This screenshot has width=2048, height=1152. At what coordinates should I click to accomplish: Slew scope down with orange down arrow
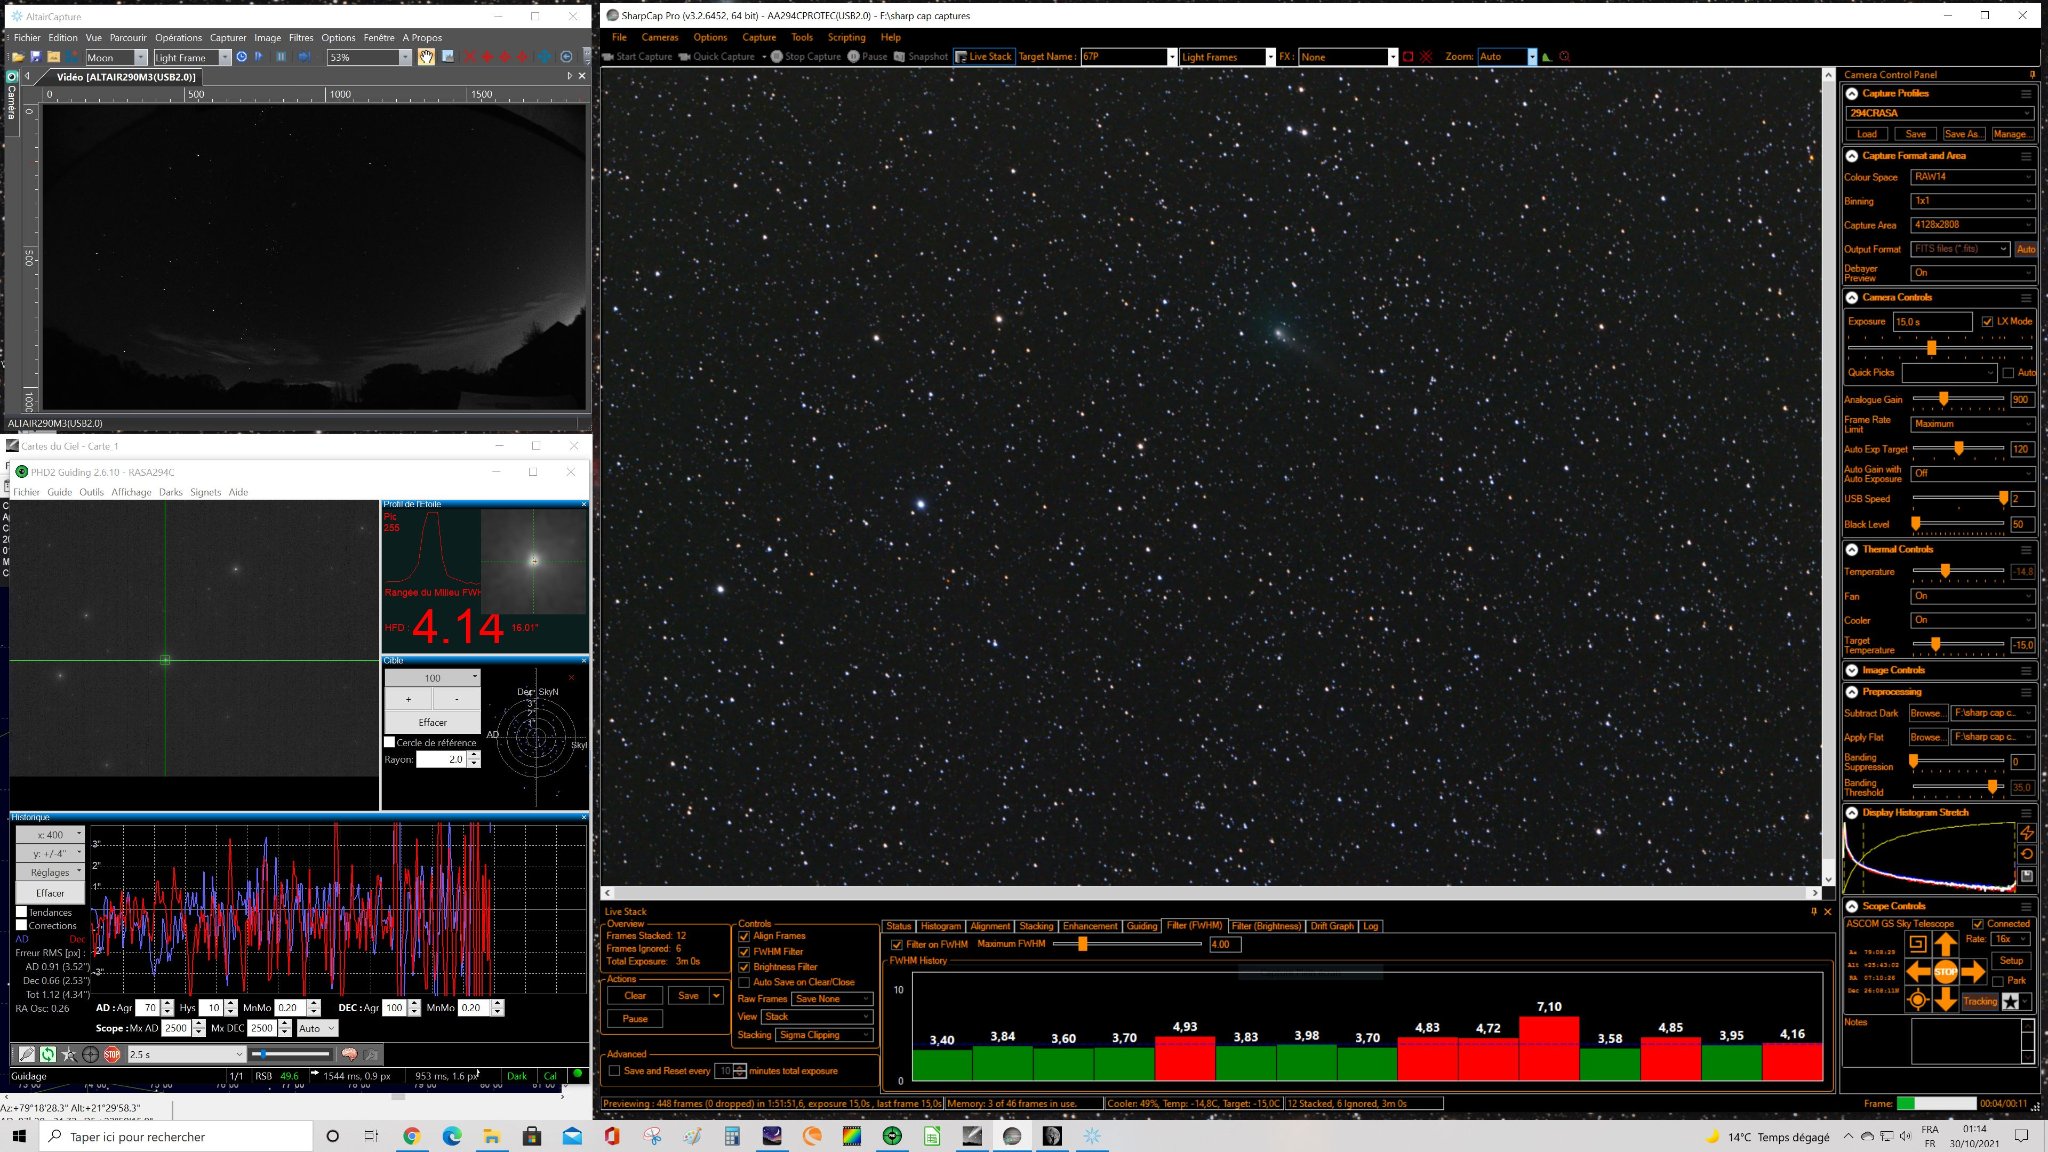[1945, 999]
